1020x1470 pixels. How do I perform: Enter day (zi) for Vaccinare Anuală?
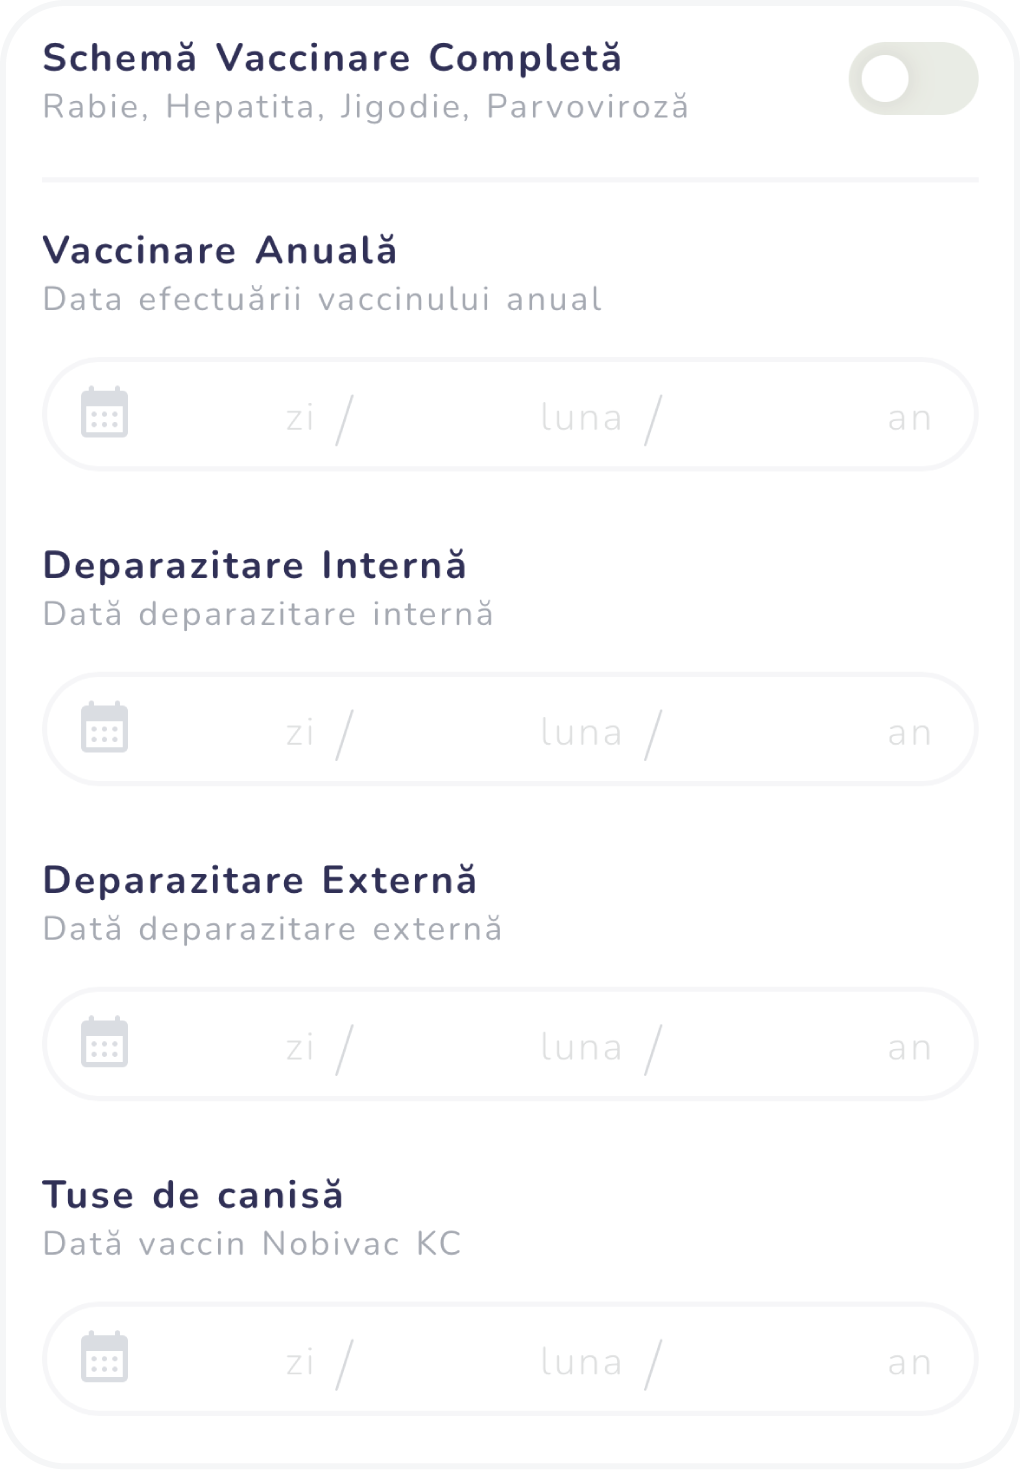(x=299, y=418)
